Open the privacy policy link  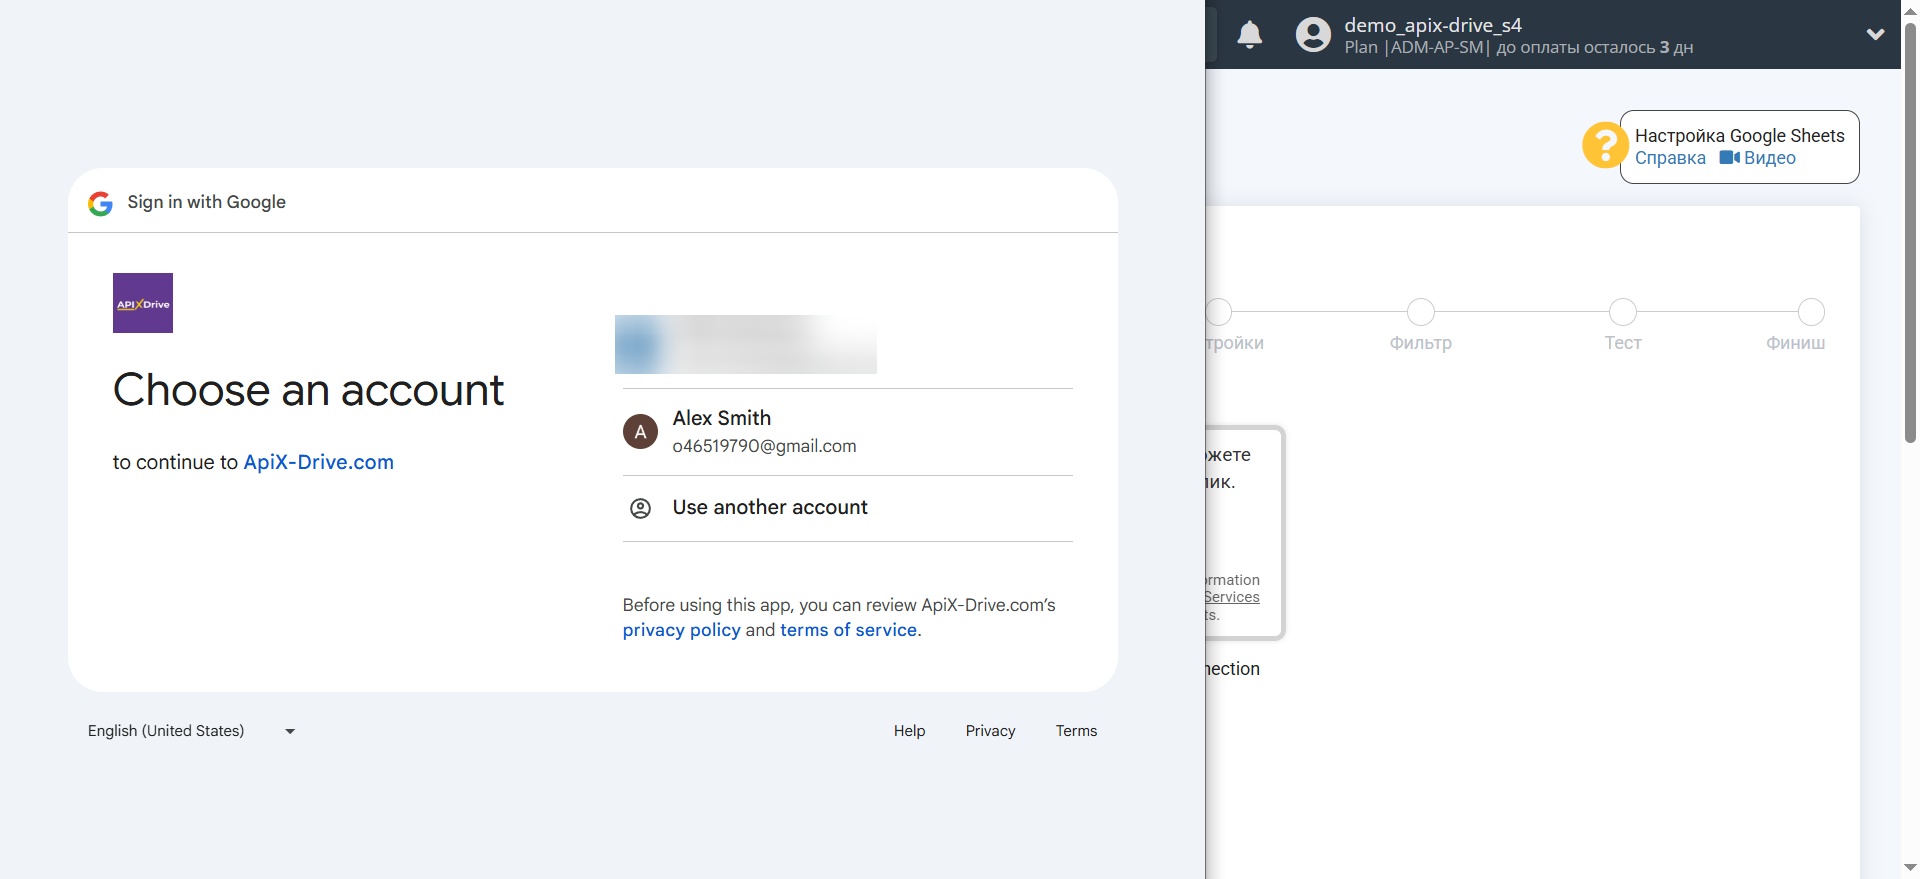681,630
